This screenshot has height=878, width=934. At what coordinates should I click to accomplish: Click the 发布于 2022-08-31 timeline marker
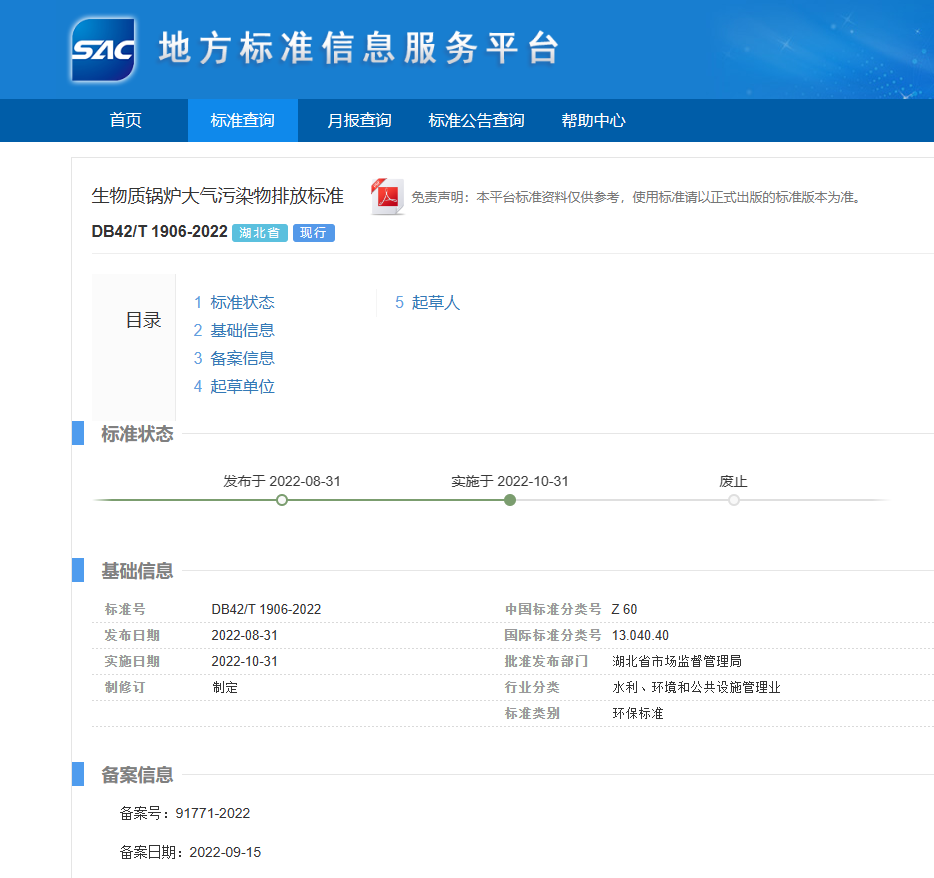(282, 499)
